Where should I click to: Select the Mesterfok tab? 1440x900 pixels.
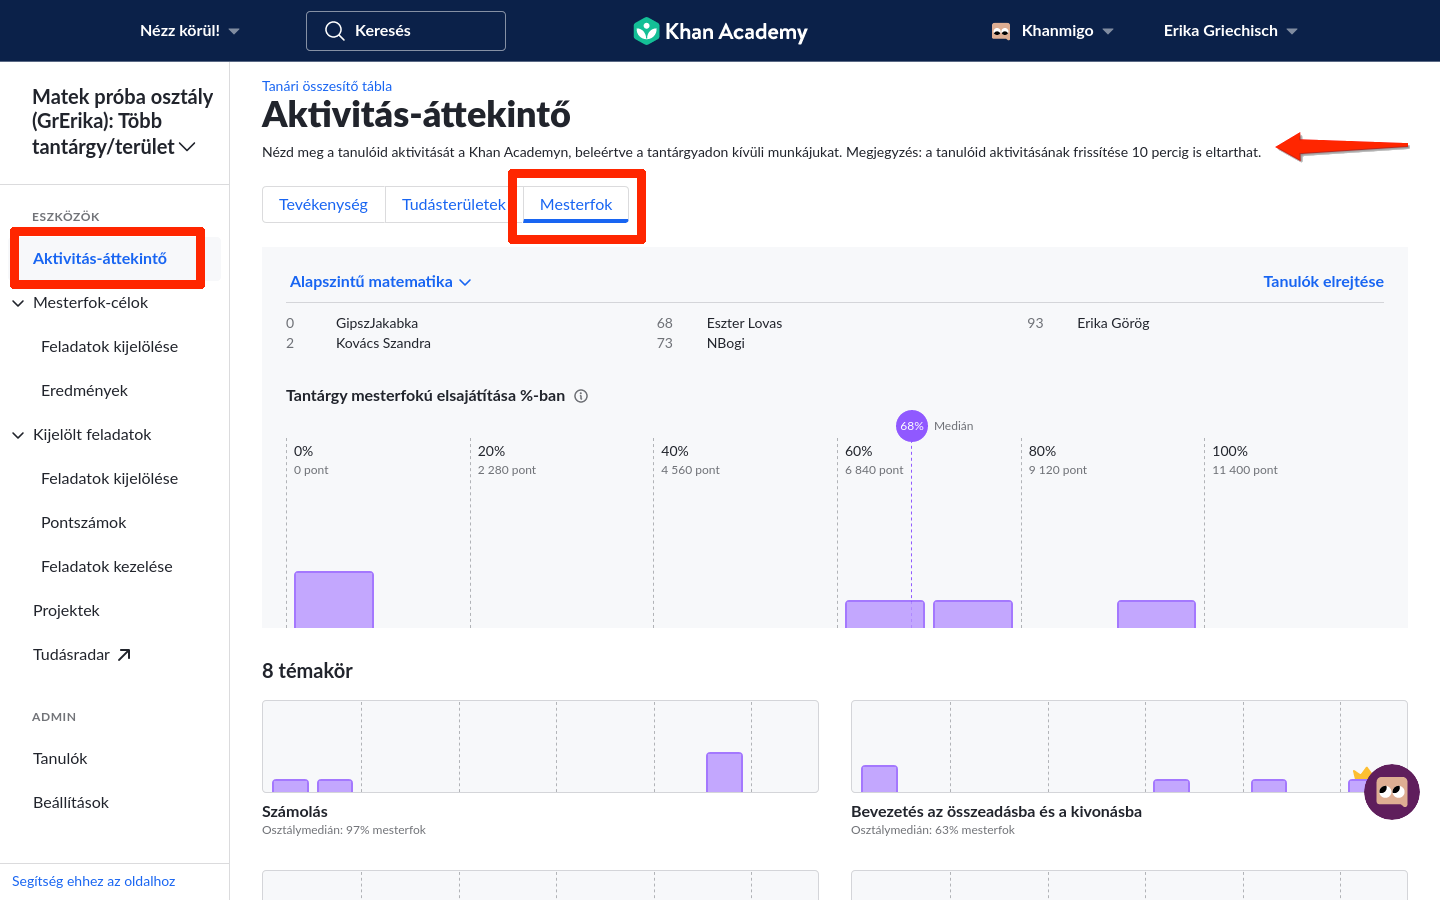pyautogui.click(x=576, y=204)
